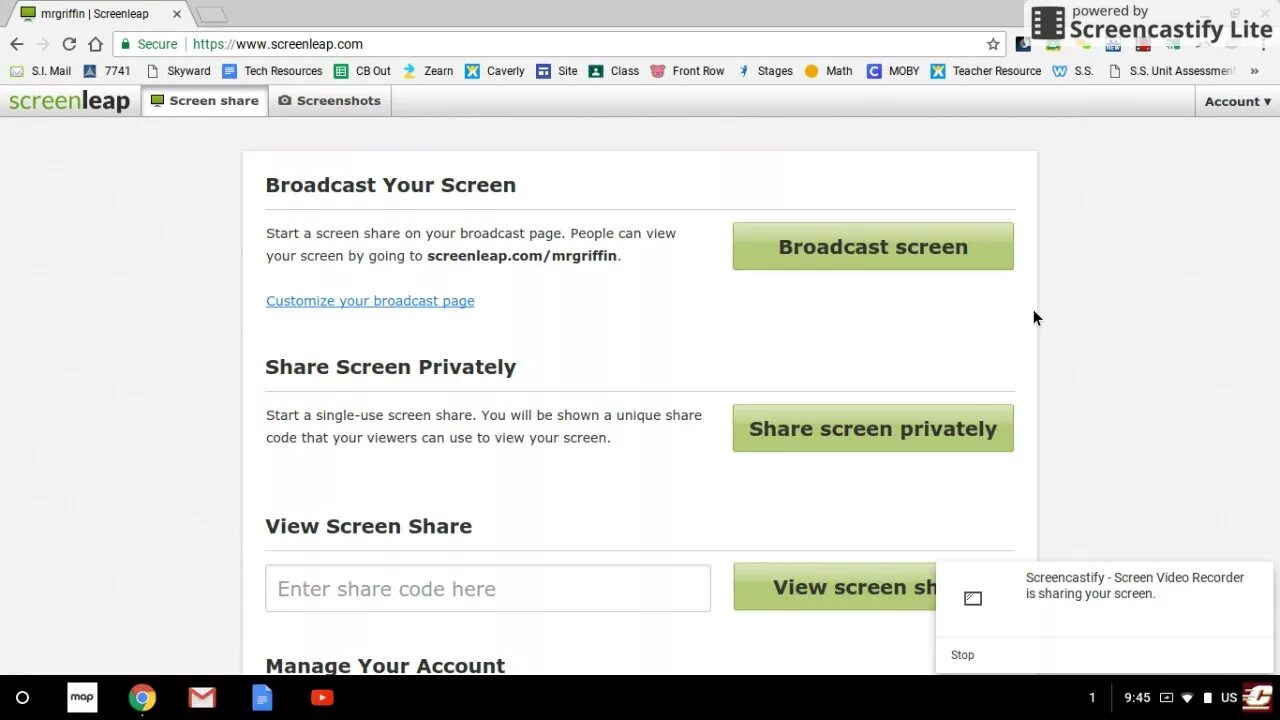This screenshot has width=1280, height=720.
Task: Click the Secure padlock indicator
Action: [x=149, y=44]
